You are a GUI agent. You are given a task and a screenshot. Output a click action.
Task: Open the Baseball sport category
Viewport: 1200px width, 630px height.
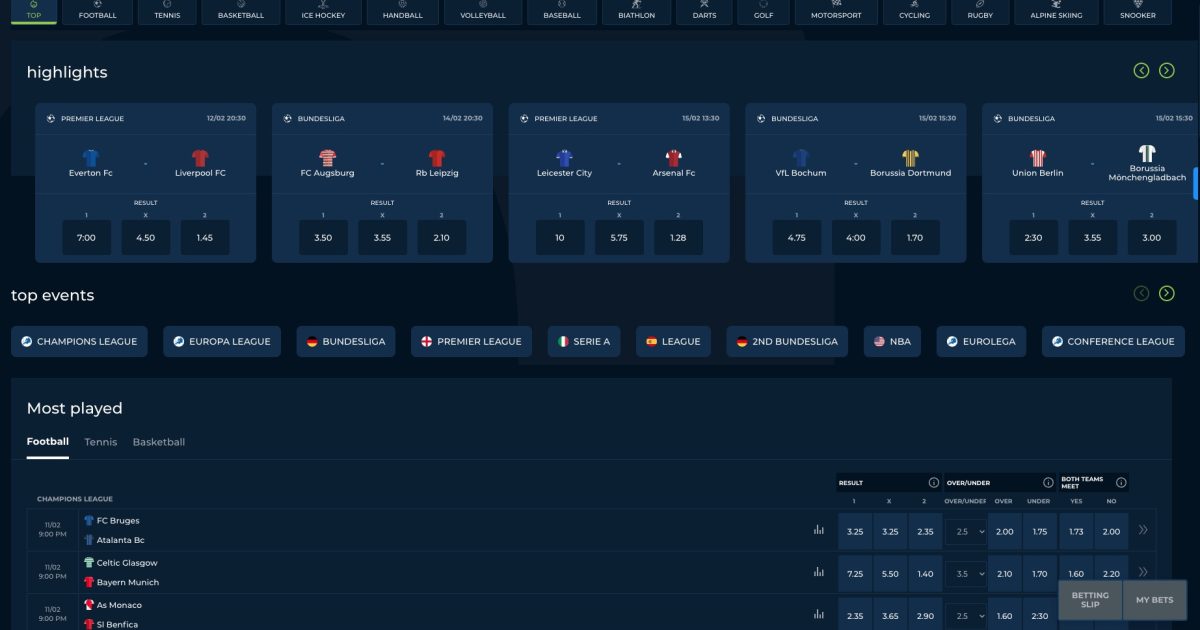562,12
